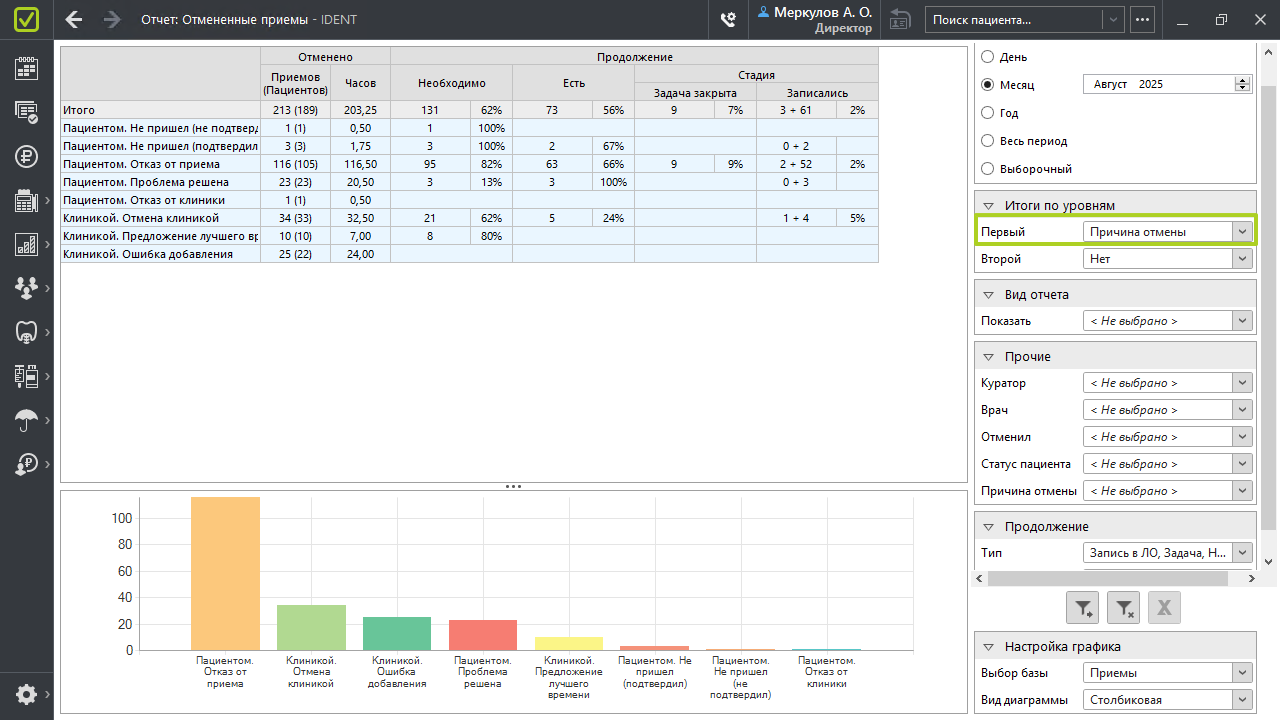The width and height of the screenshot is (1280, 720).
Task: Click the apply filter funnel button
Action: point(1084,607)
